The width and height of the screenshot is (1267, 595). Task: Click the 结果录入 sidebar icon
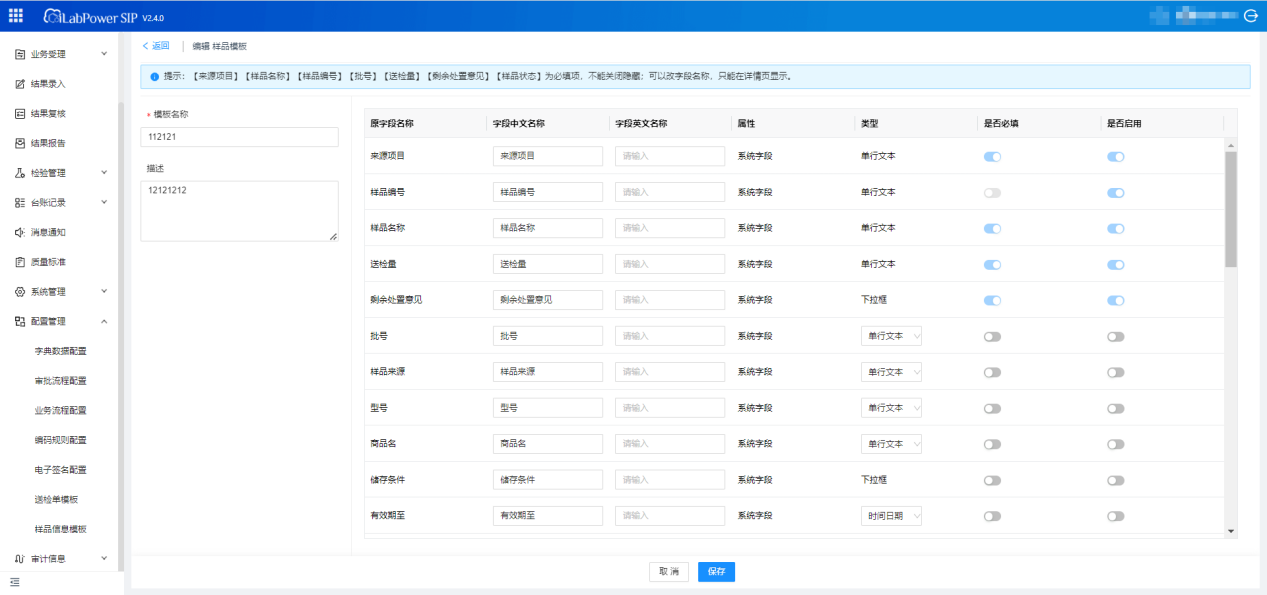(20, 84)
